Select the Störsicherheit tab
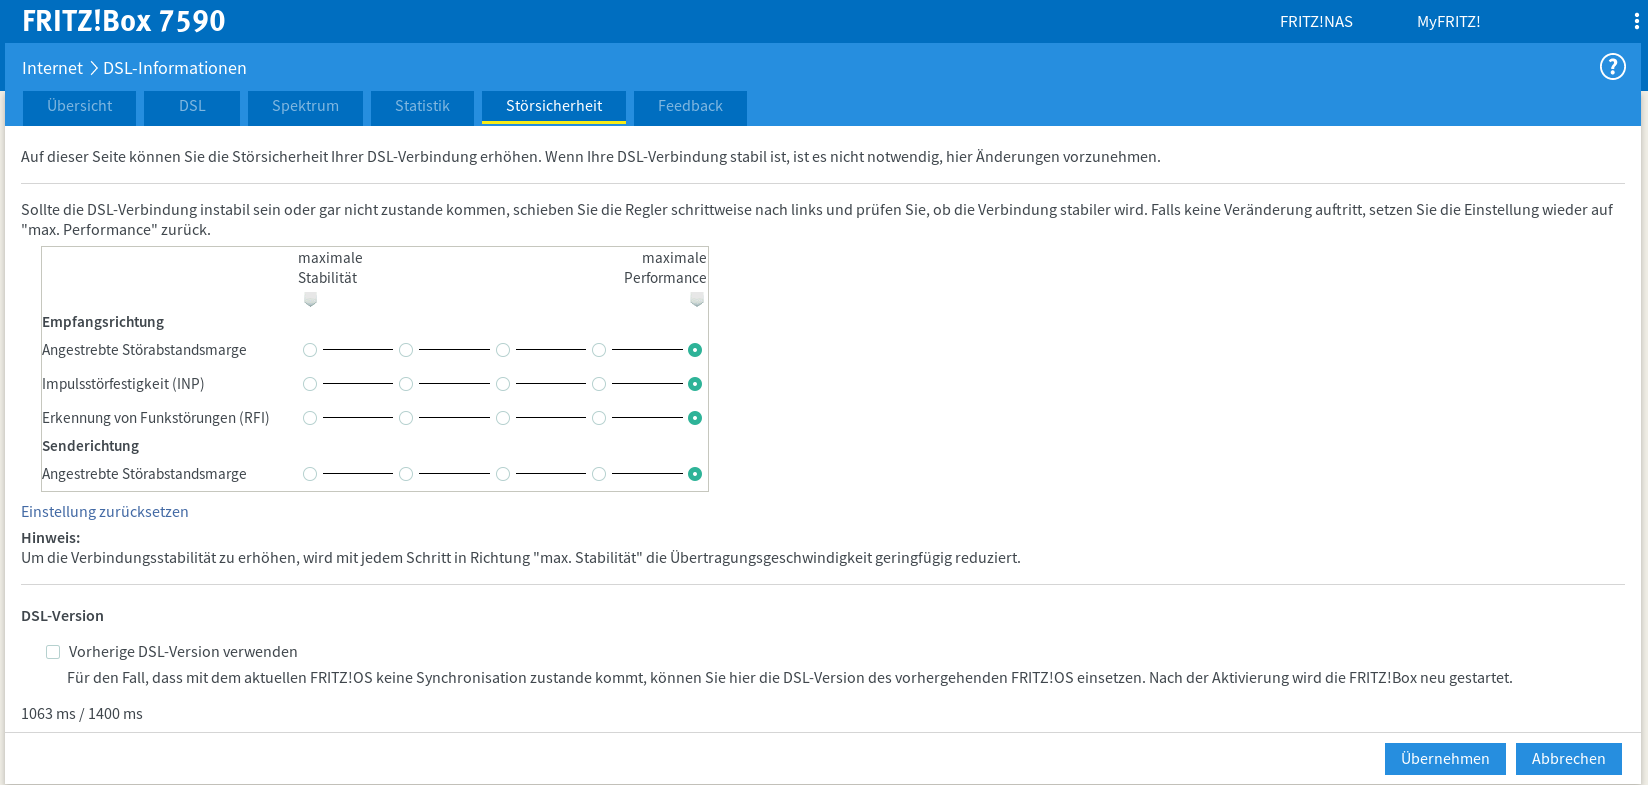Image resolution: width=1648 pixels, height=785 pixels. 554,106
